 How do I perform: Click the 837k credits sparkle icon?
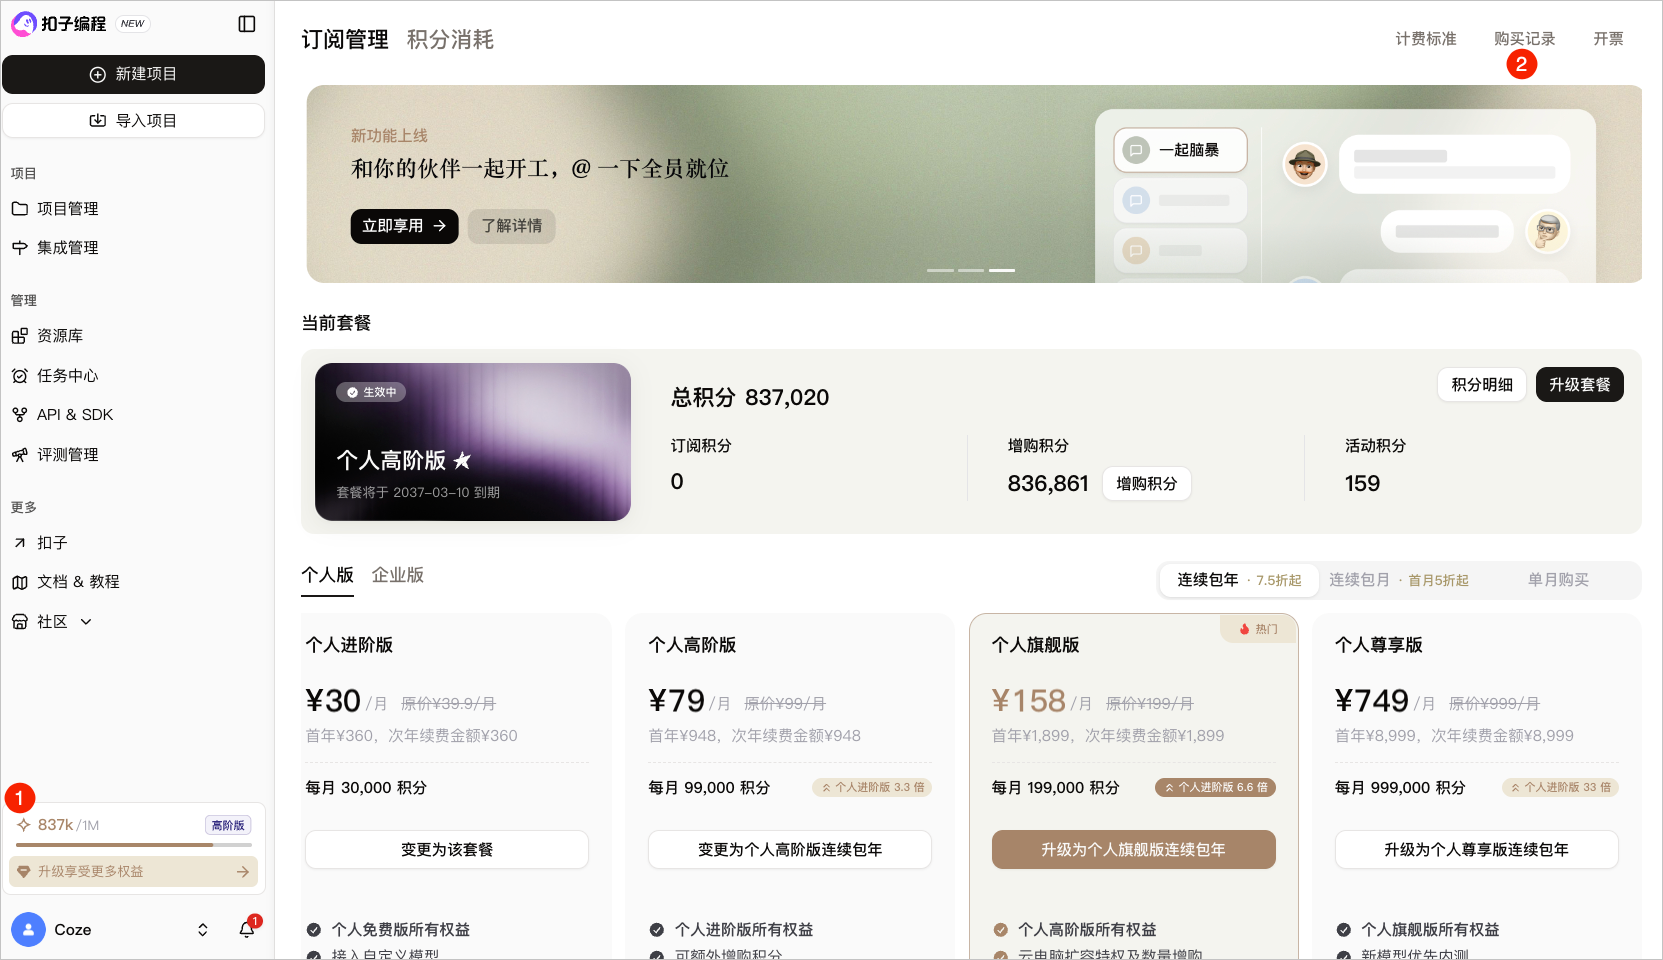click(23, 825)
